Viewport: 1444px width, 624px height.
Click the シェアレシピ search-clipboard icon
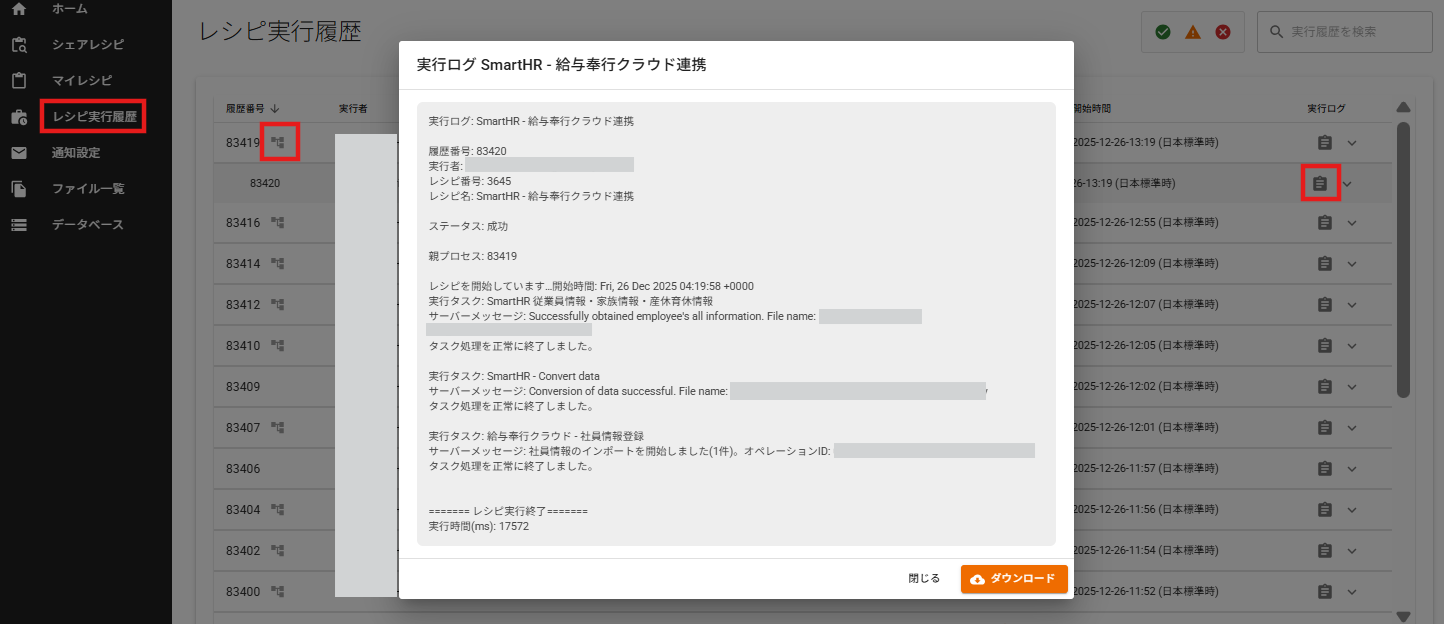tap(19, 45)
